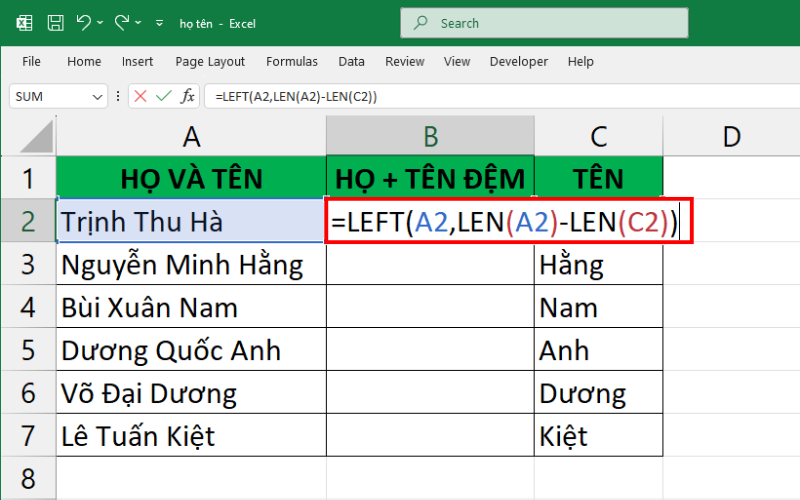Cancel formula entry with the X icon

(x=140, y=96)
